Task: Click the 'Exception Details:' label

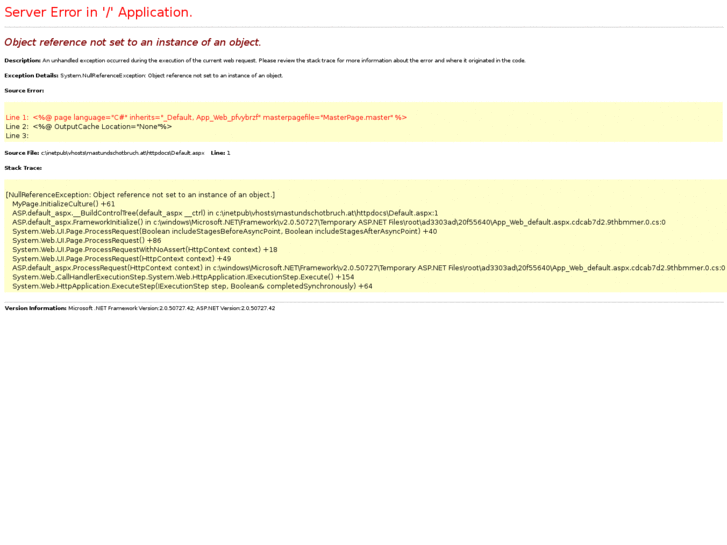Action: click(x=31, y=76)
